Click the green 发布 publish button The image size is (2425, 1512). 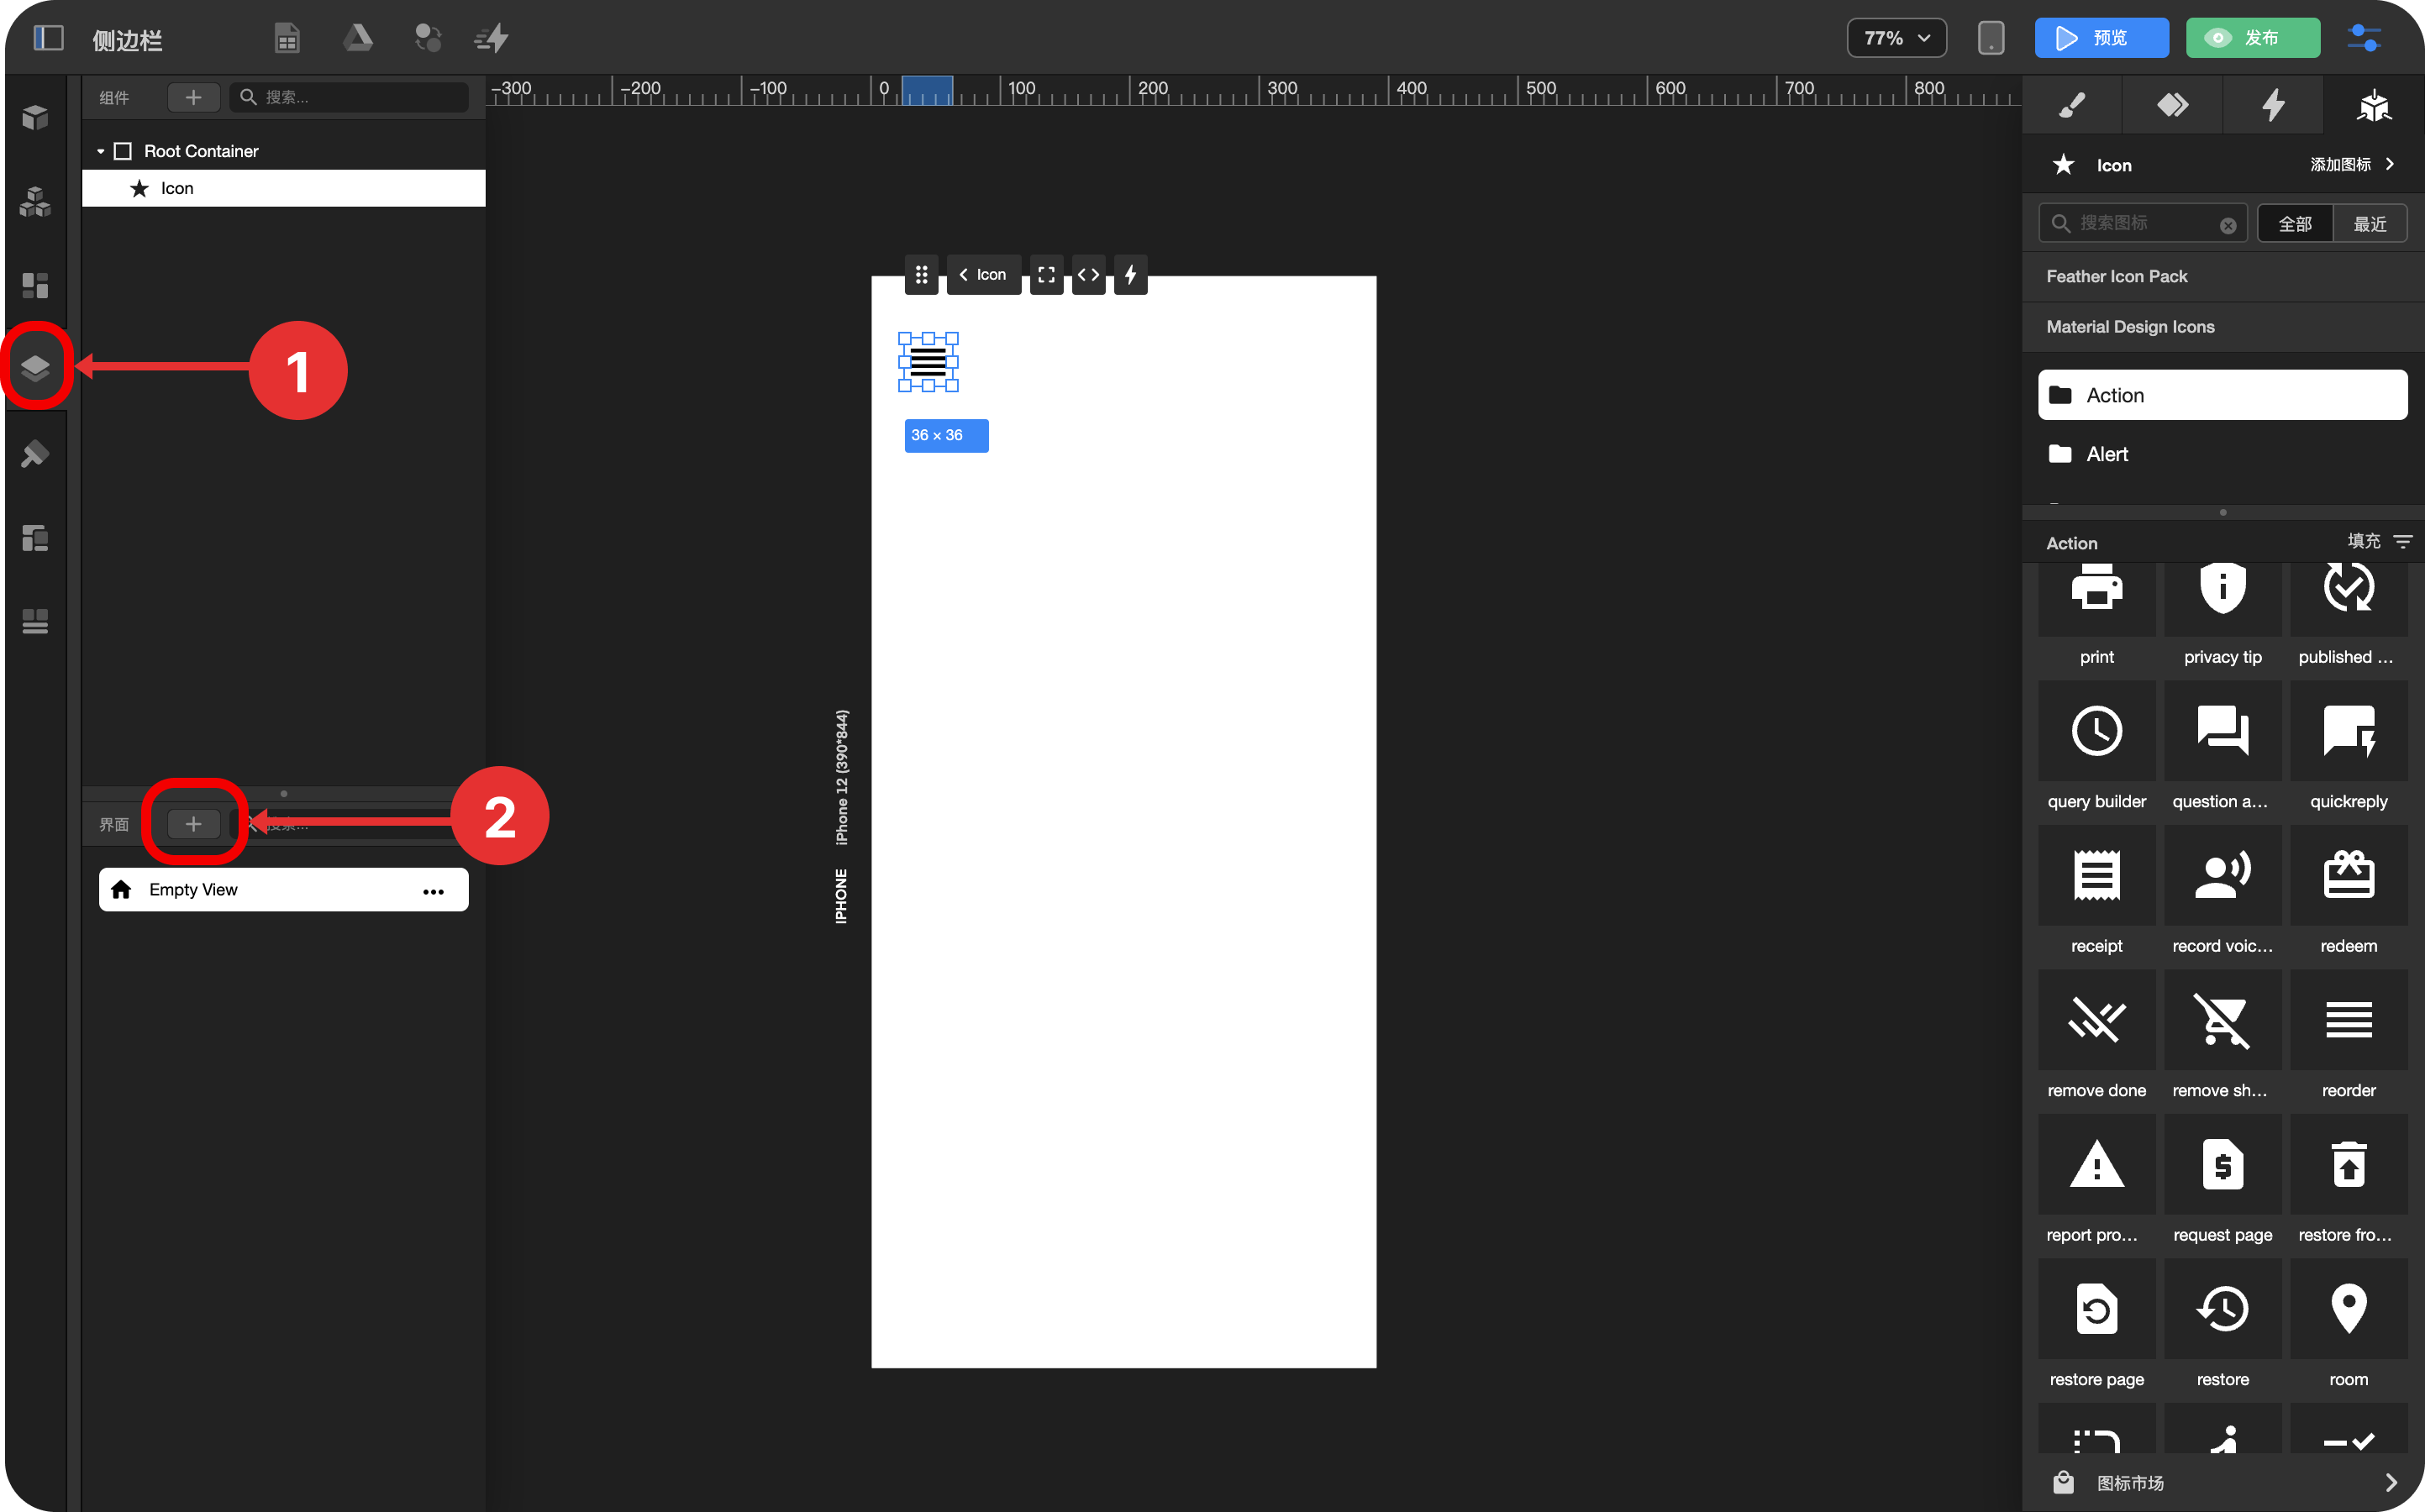point(2252,38)
